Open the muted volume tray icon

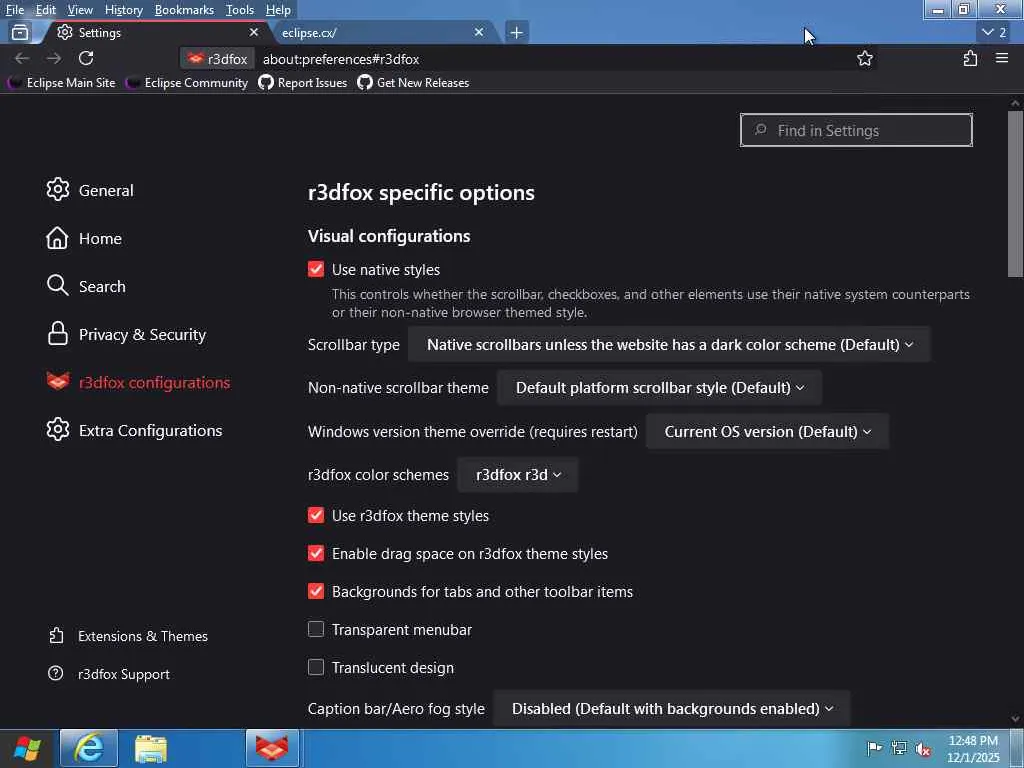tap(923, 749)
